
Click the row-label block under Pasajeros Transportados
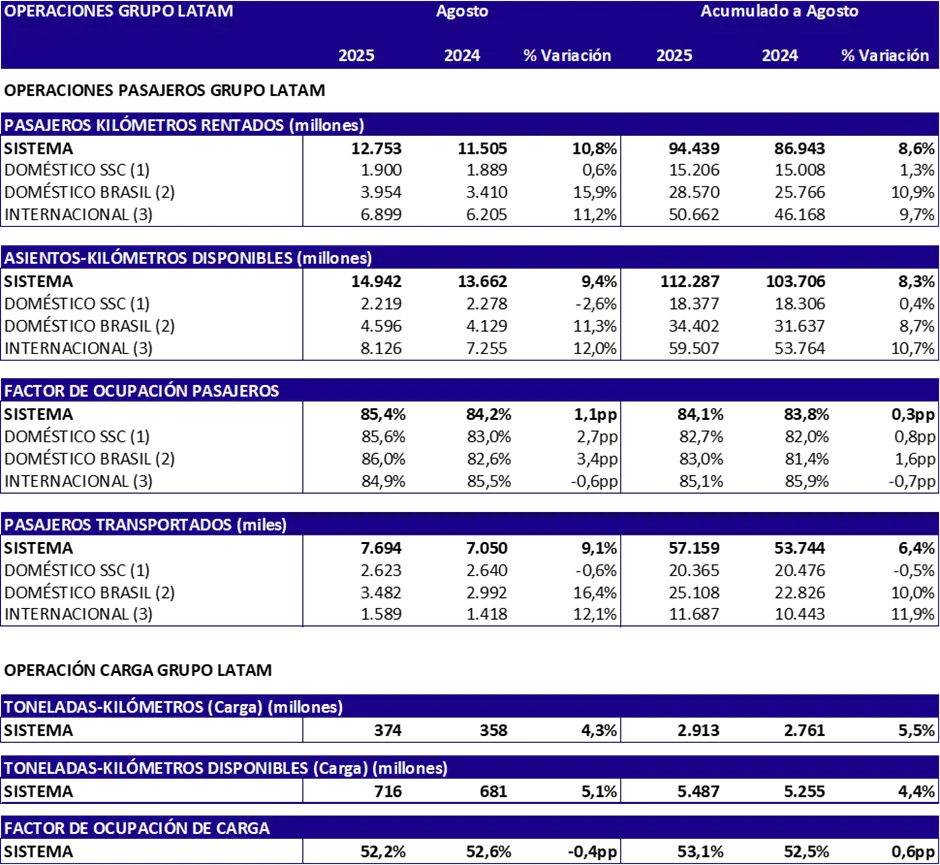[150, 581]
